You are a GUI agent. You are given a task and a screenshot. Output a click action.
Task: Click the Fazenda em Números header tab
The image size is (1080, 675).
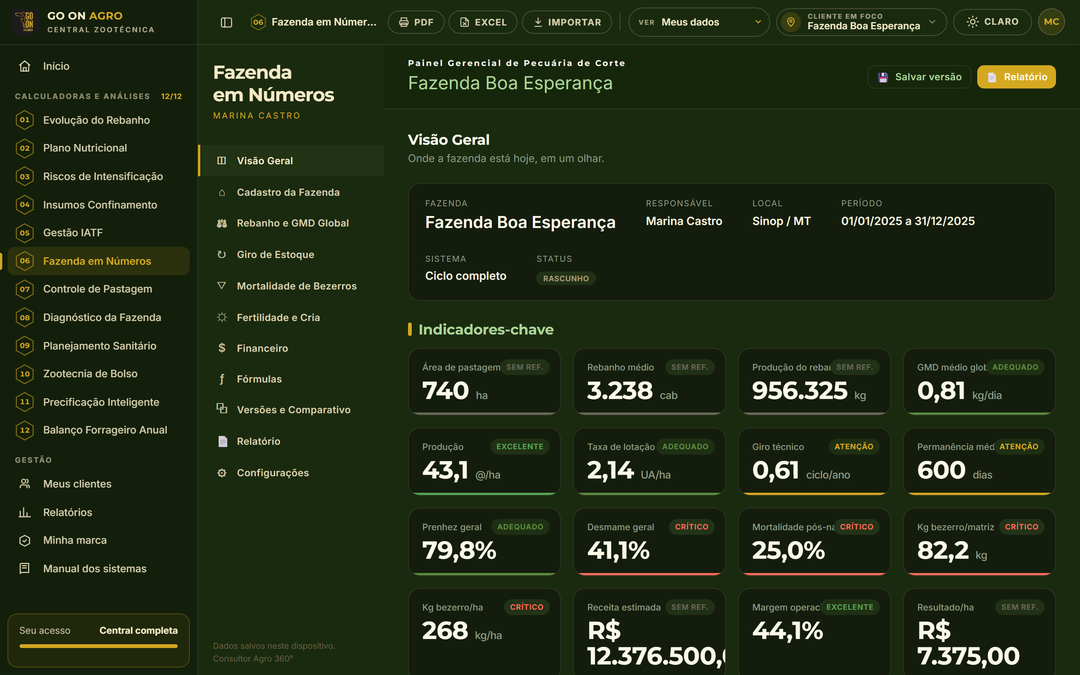(x=314, y=22)
